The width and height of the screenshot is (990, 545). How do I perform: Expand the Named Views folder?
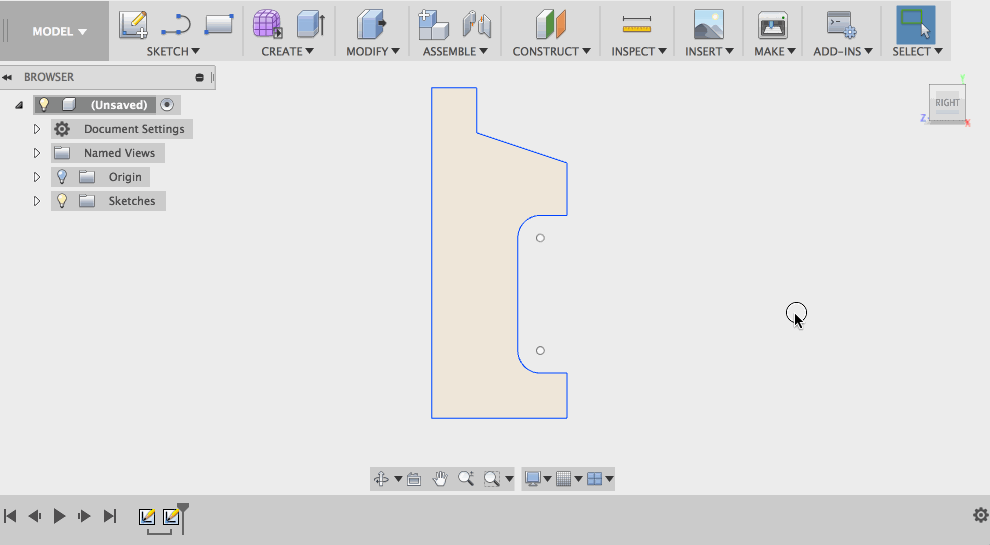37,153
